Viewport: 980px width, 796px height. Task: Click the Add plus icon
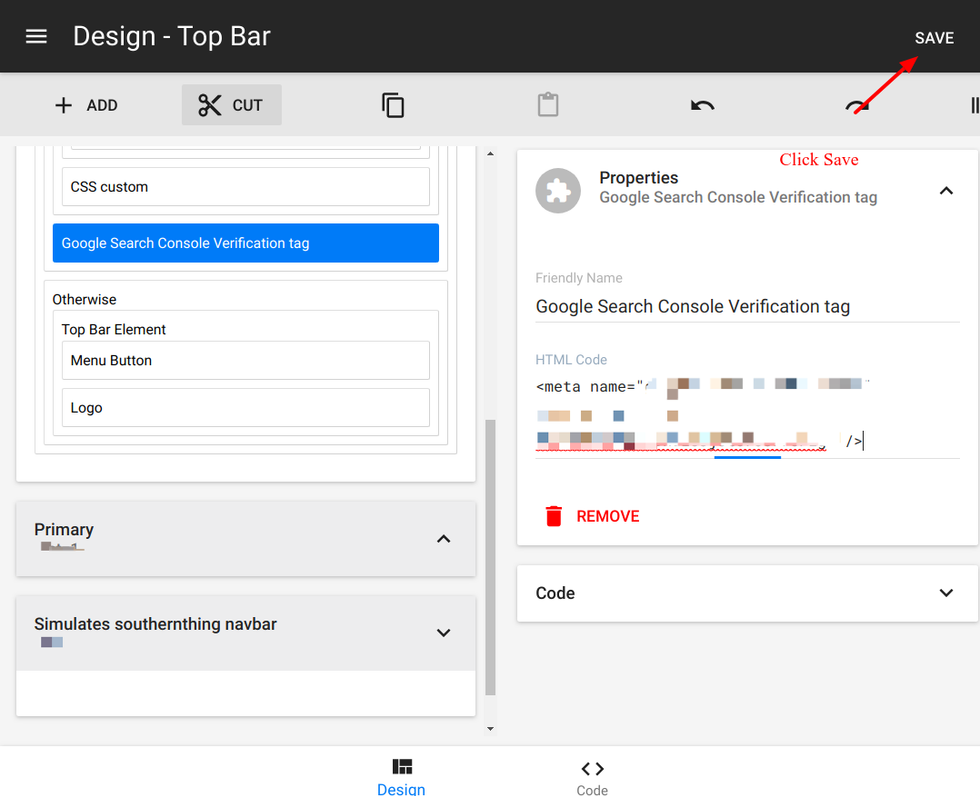pyautogui.click(x=64, y=105)
